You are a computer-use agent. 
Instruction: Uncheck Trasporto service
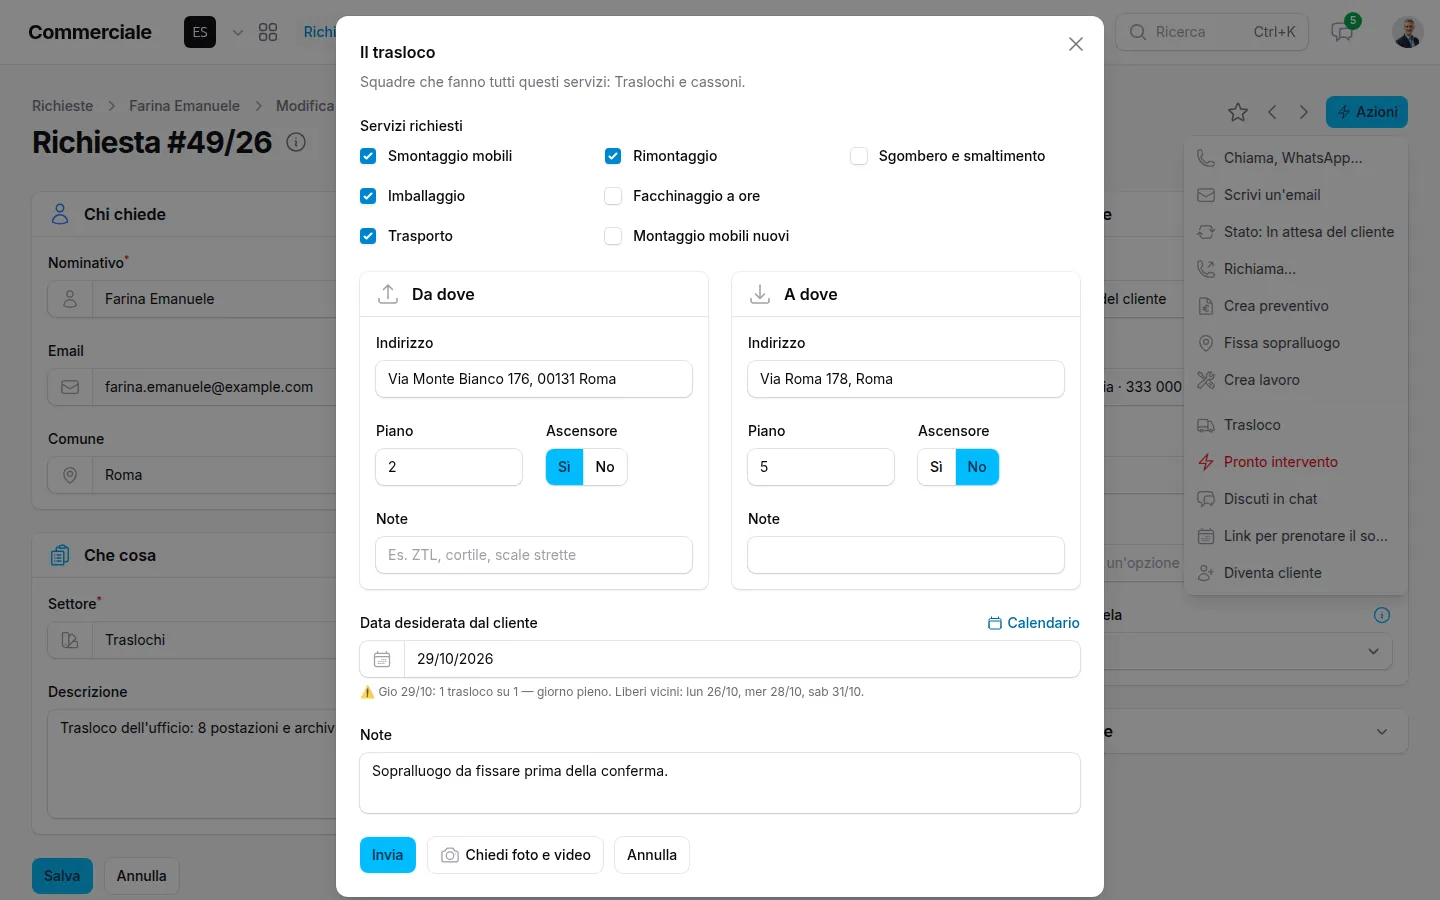coord(368,236)
